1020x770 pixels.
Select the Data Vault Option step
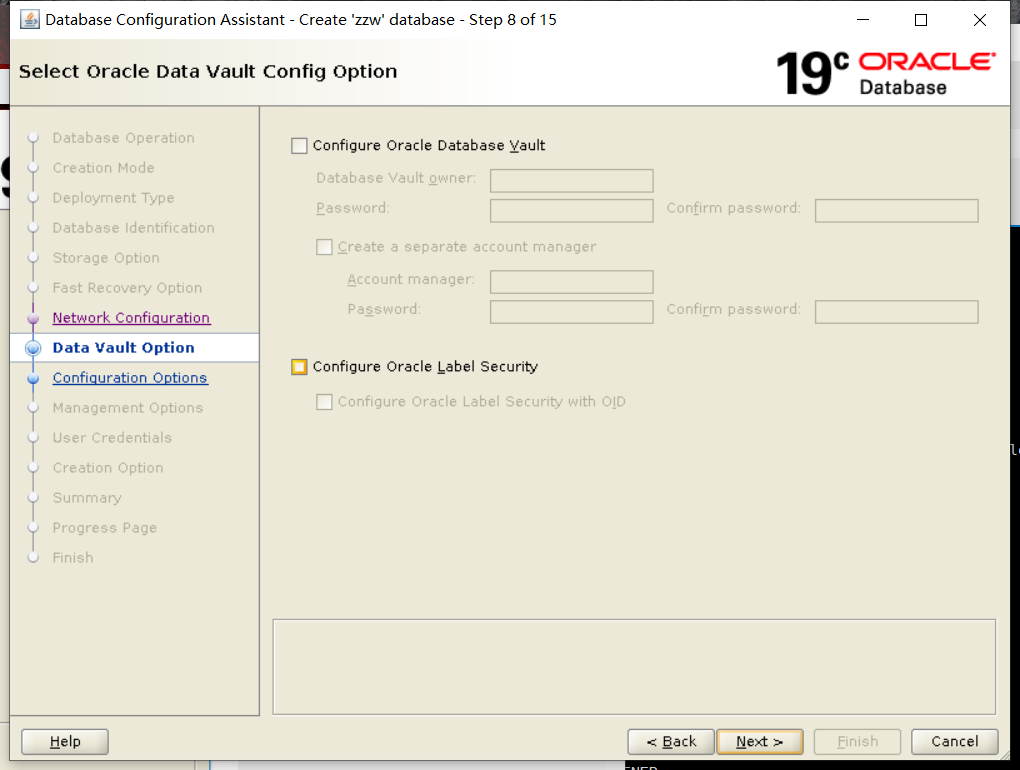point(122,347)
